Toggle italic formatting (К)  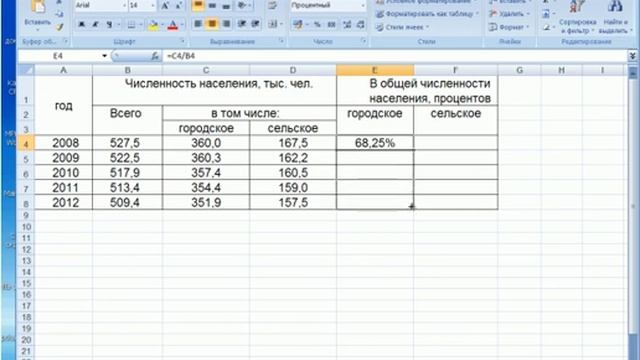pyautogui.click(x=95, y=25)
